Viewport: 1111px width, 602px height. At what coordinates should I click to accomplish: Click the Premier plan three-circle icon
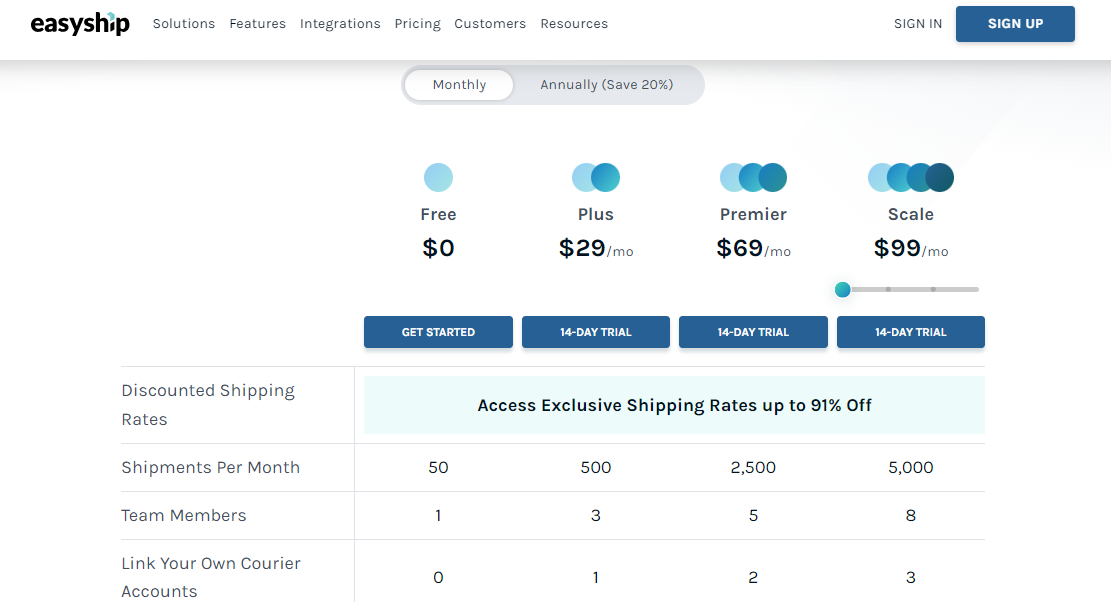pyautogui.click(x=753, y=177)
